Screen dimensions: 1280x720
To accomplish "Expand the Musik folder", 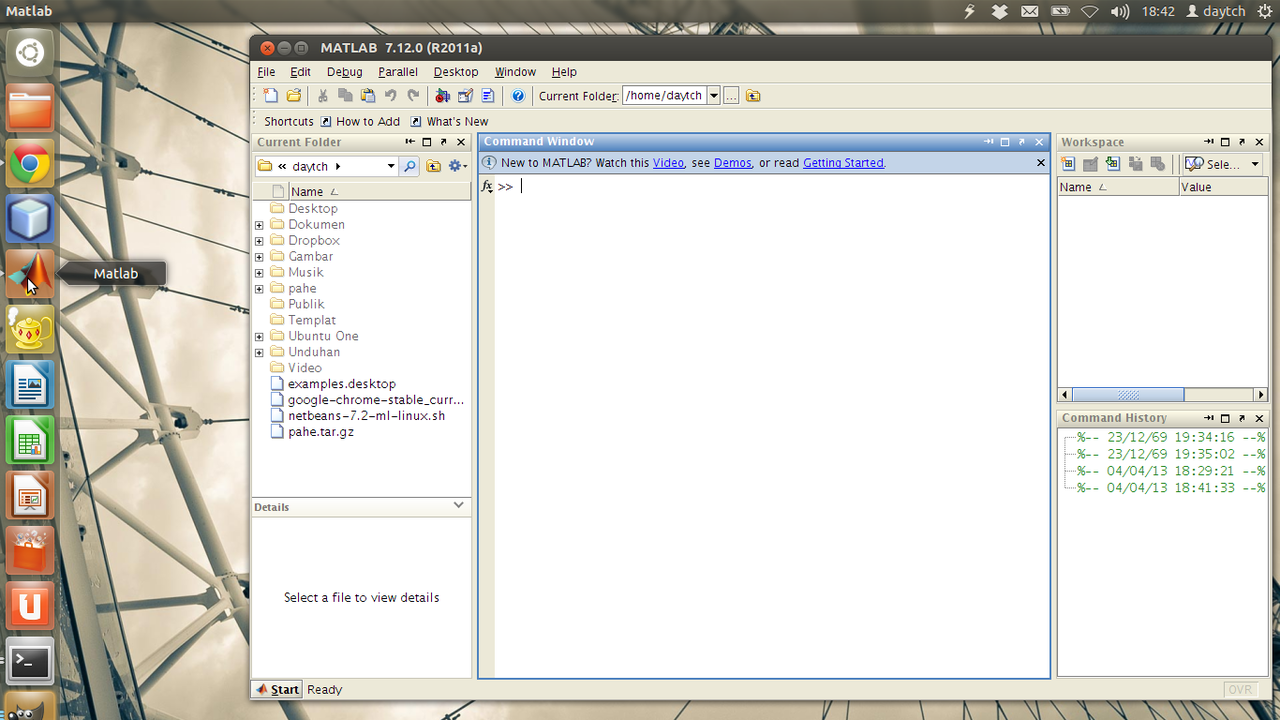I will pos(259,273).
